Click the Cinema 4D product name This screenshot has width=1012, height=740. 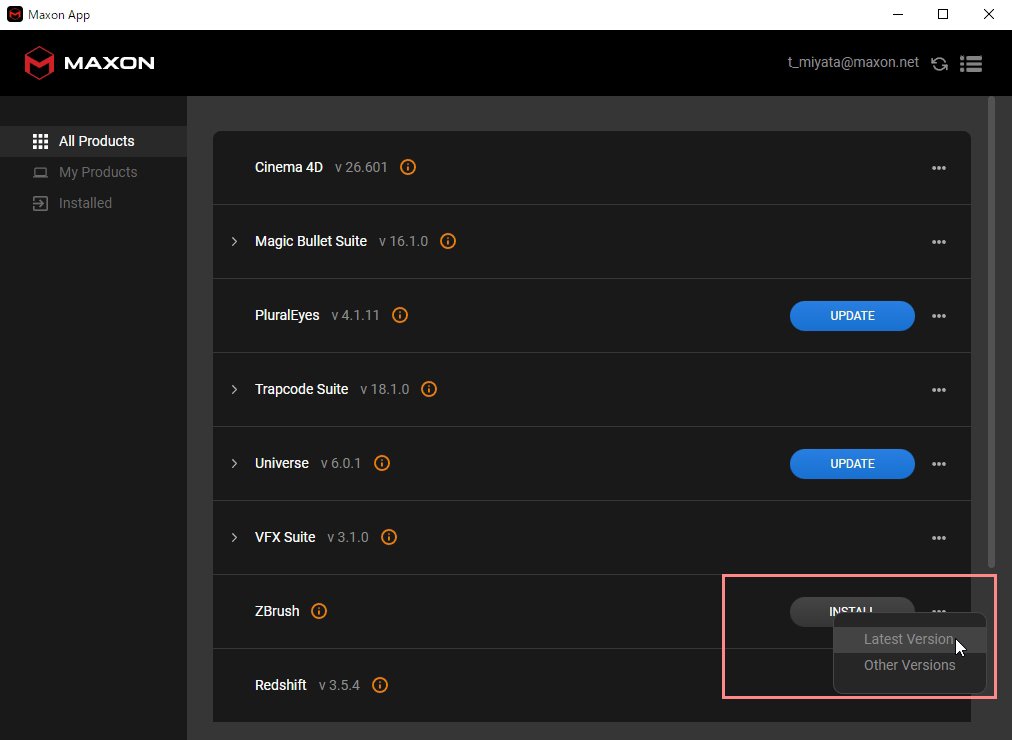[x=288, y=167]
